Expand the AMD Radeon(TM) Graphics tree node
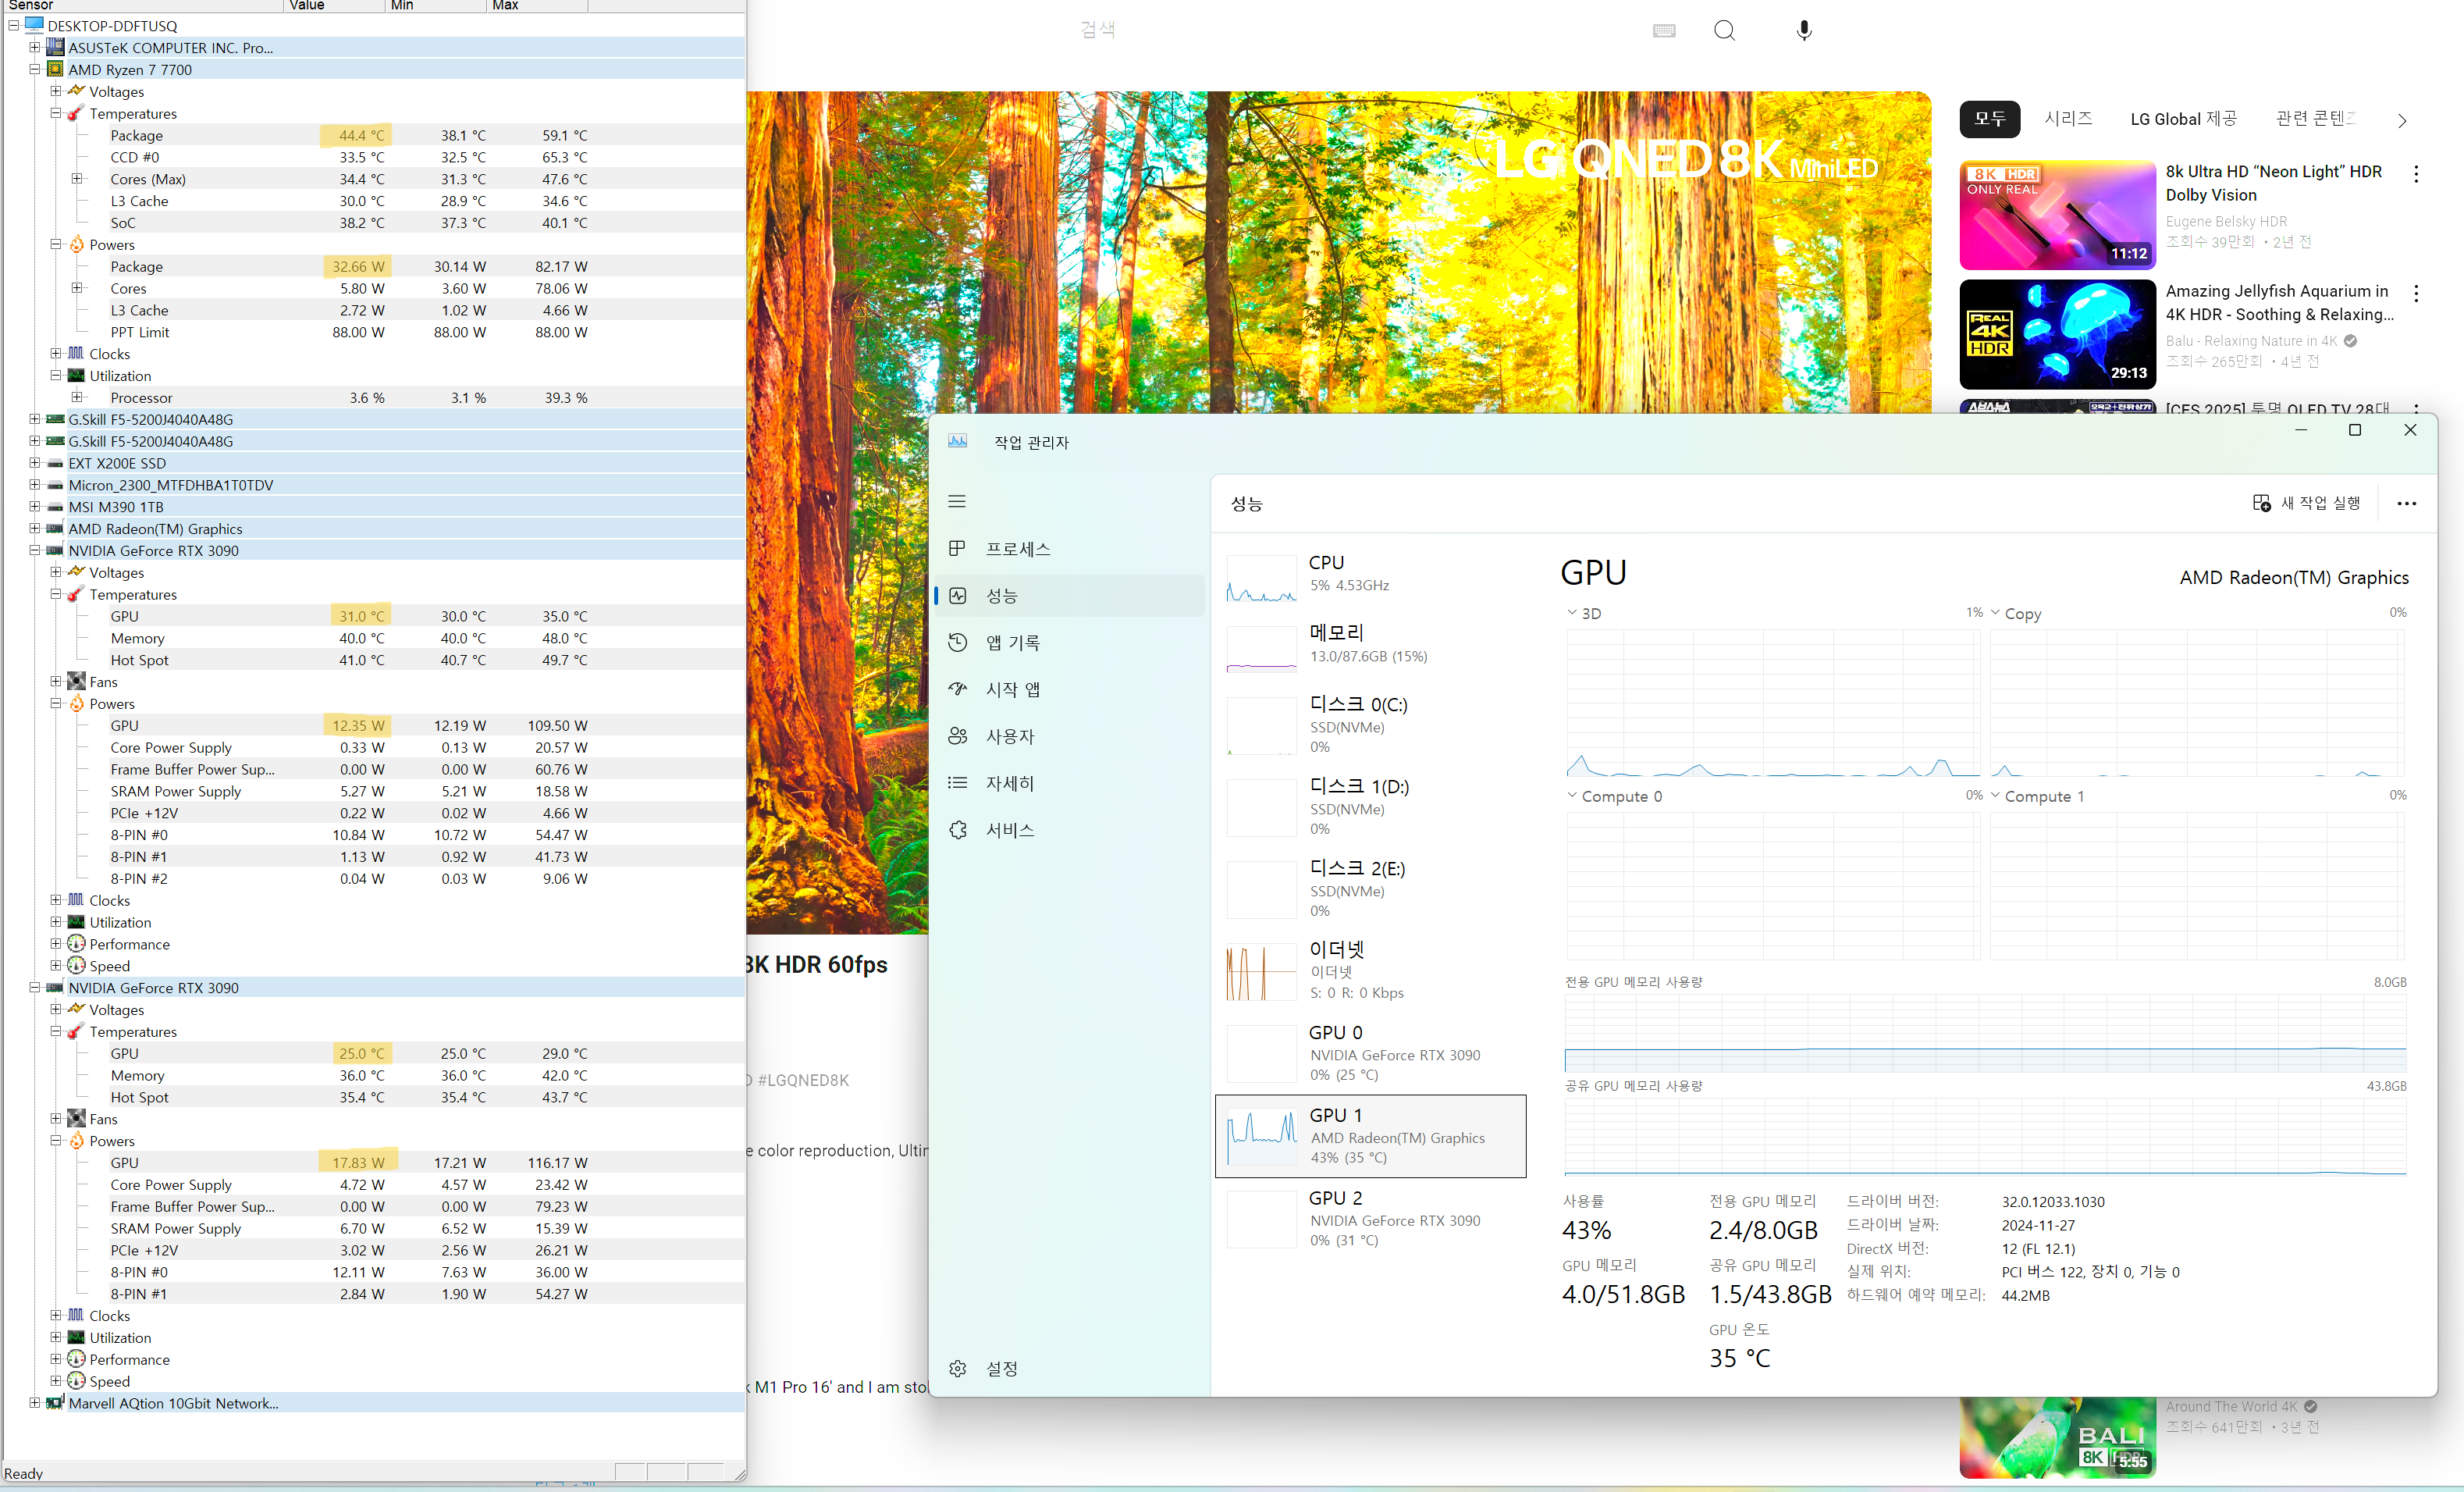 35,528
